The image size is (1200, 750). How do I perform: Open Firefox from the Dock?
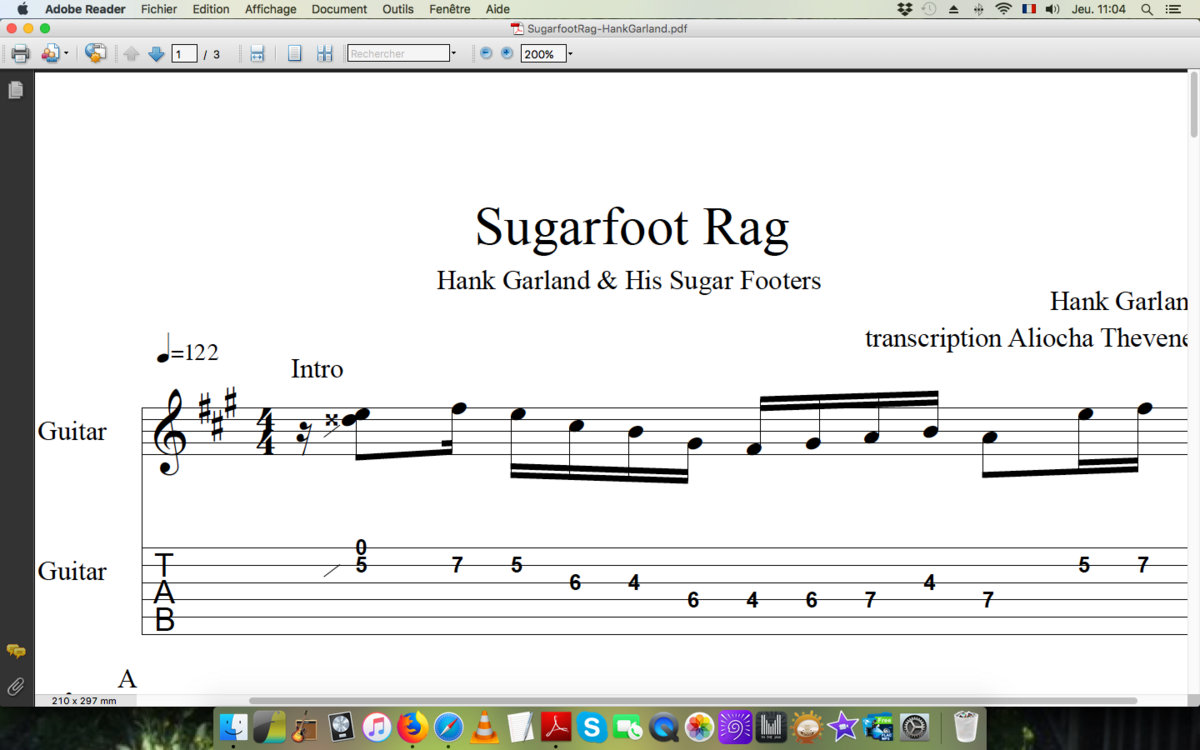click(x=412, y=726)
